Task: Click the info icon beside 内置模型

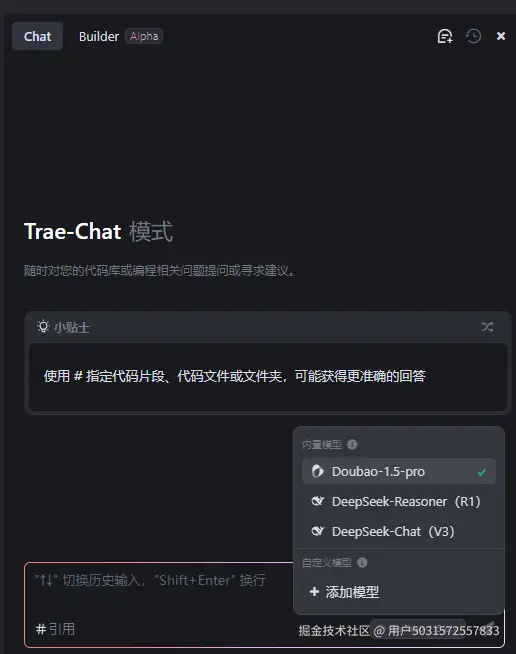Action: click(x=352, y=445)
